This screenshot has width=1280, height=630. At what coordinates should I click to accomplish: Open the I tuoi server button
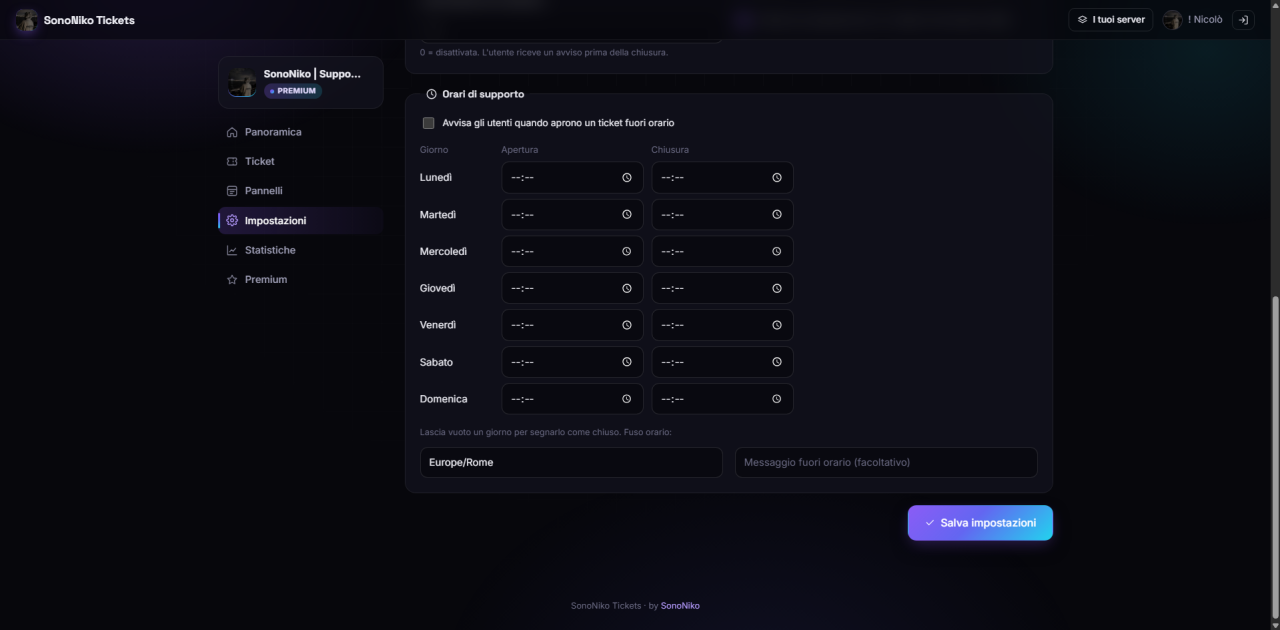(1111, 20)
